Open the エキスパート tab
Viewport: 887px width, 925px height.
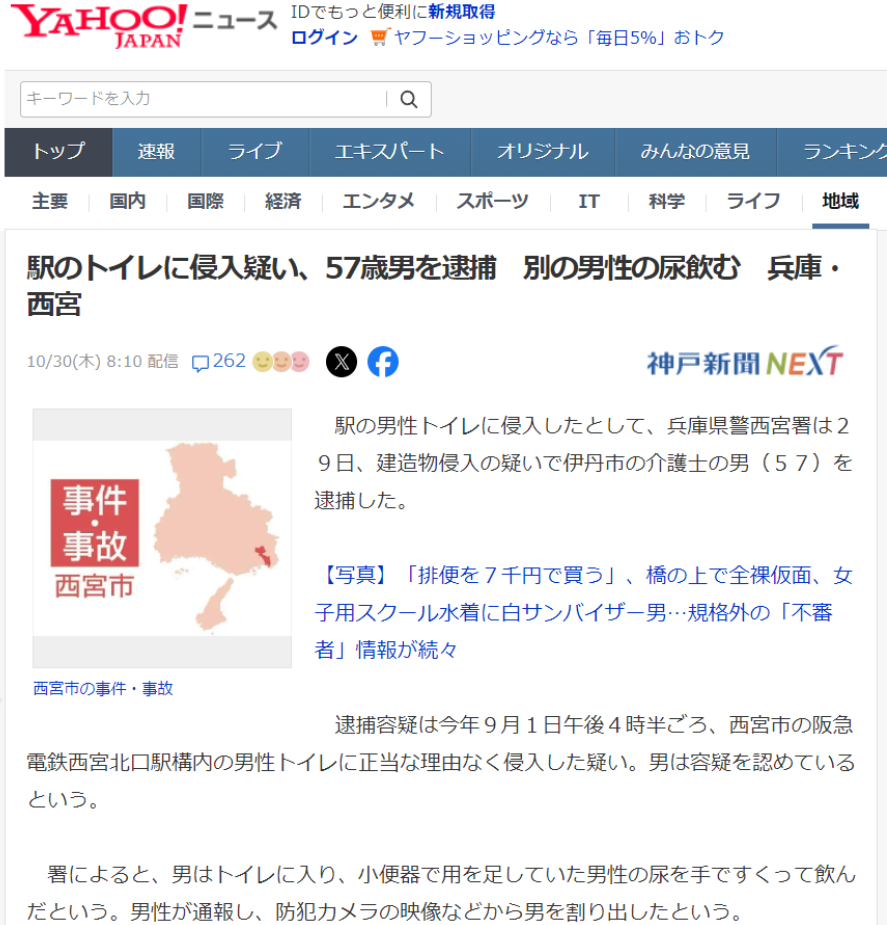point(389,152)
